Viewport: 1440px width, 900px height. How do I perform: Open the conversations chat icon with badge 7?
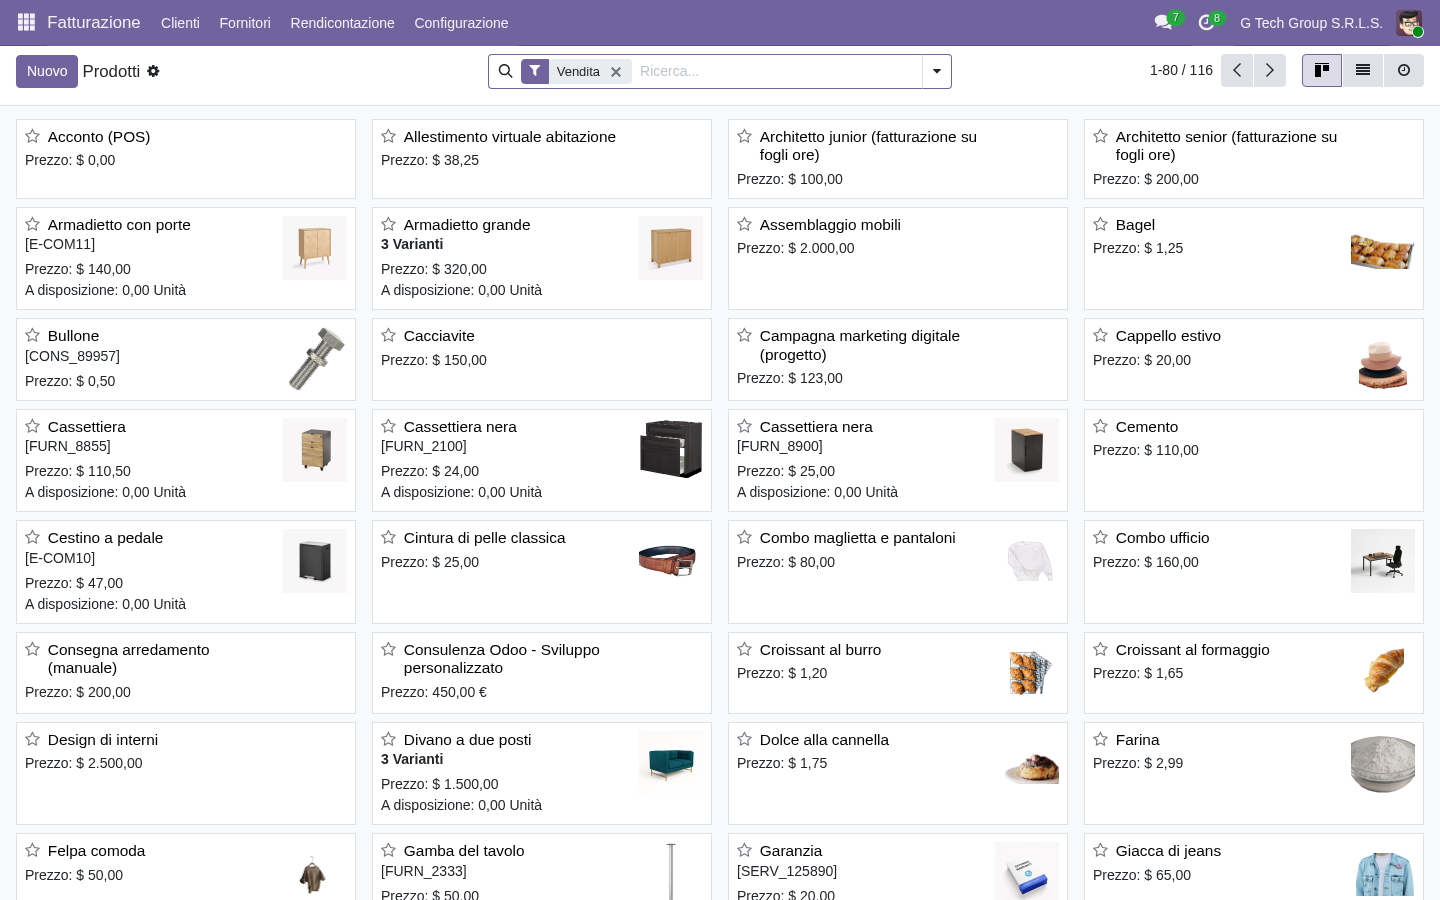point(1164,22)
